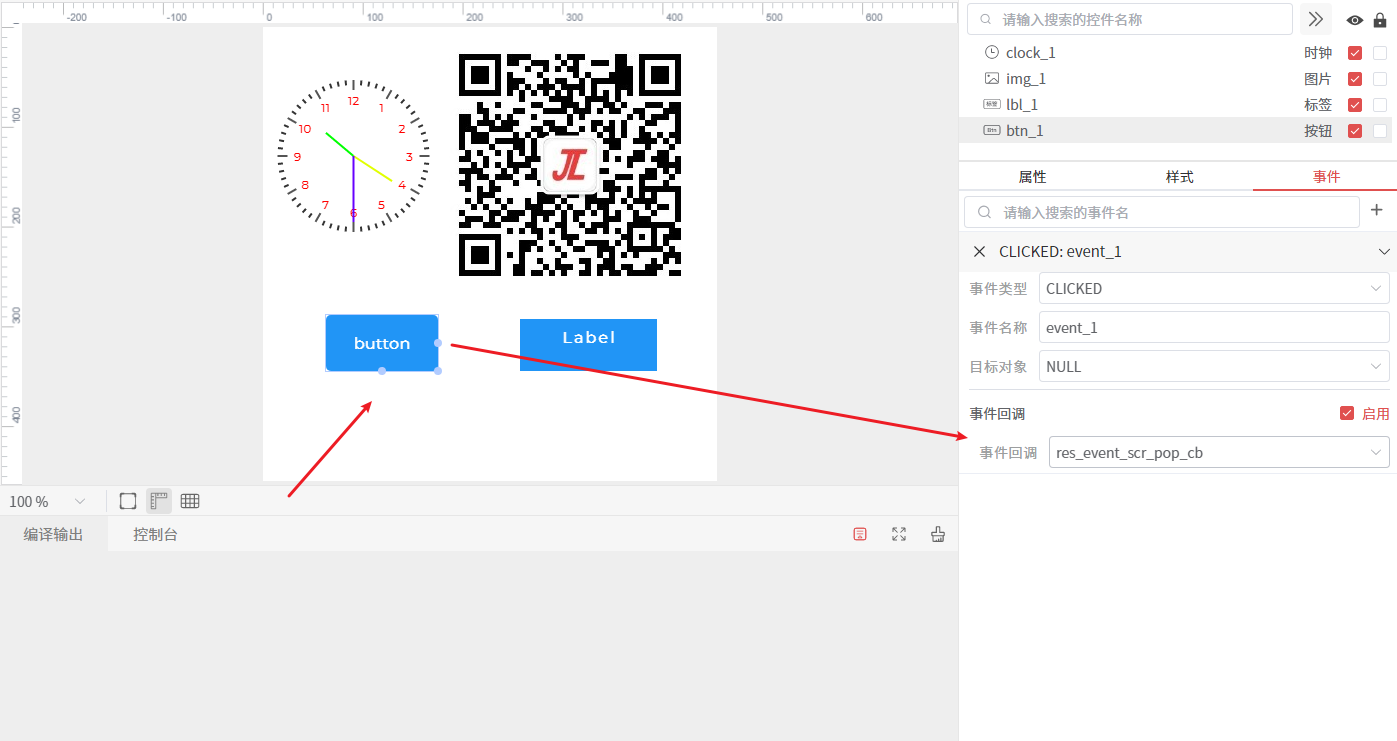Click the 标签 type text in lbl_1 row

[1318, 105]
